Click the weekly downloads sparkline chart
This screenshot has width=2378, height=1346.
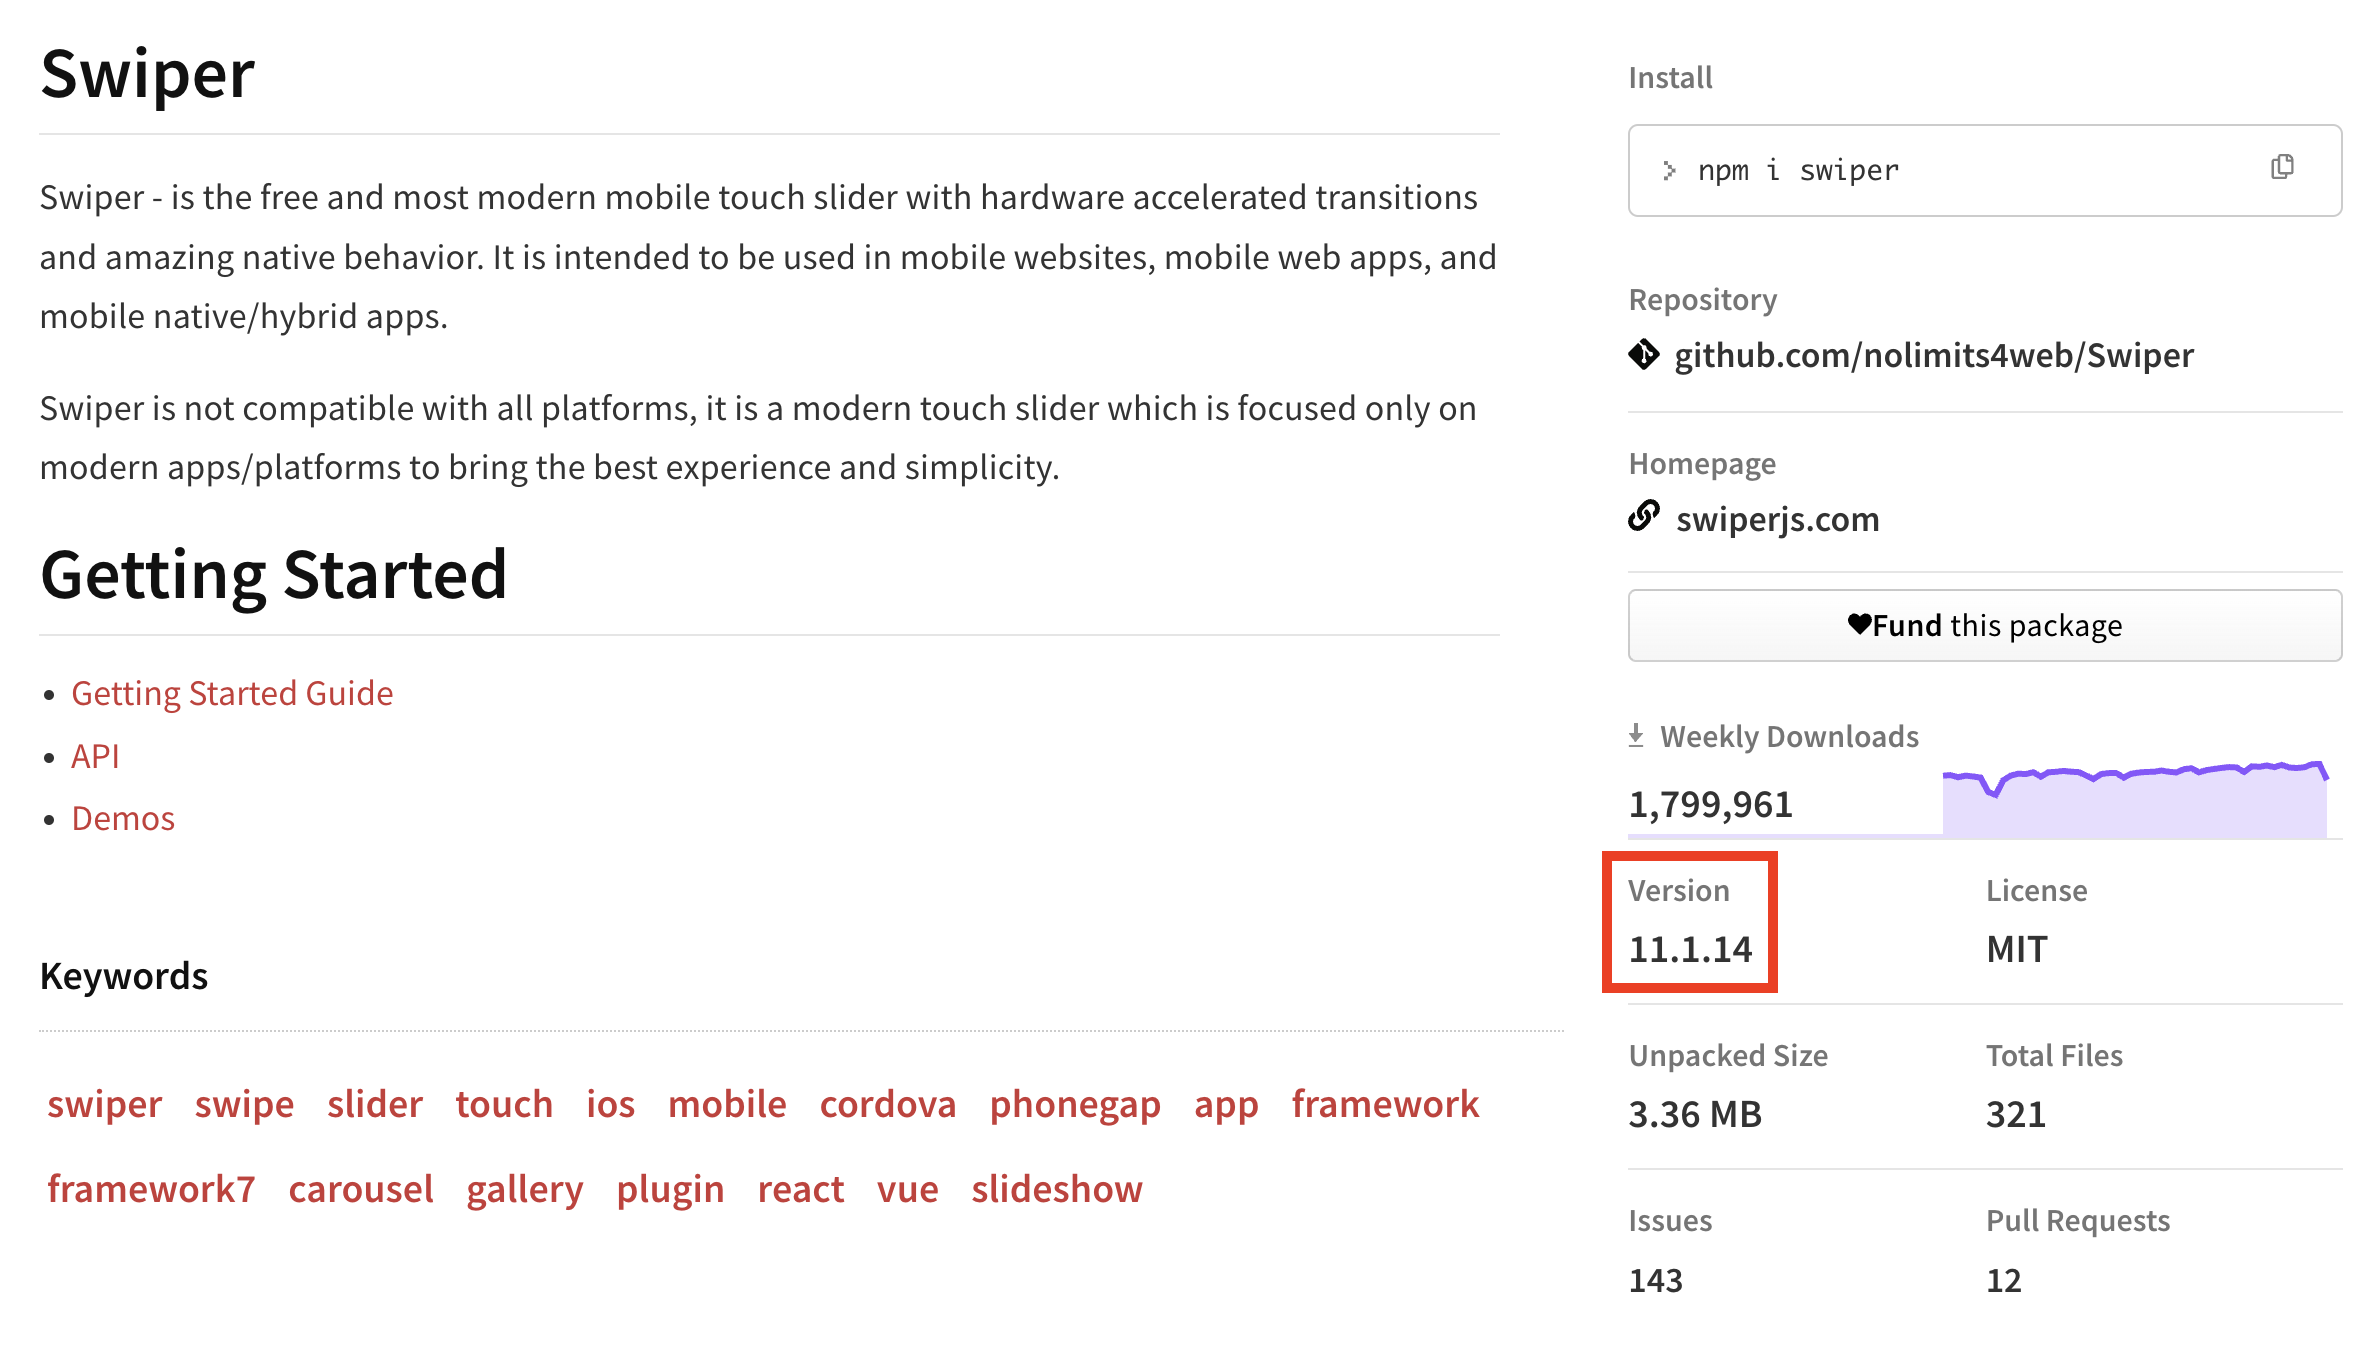tap(2134, 799)
